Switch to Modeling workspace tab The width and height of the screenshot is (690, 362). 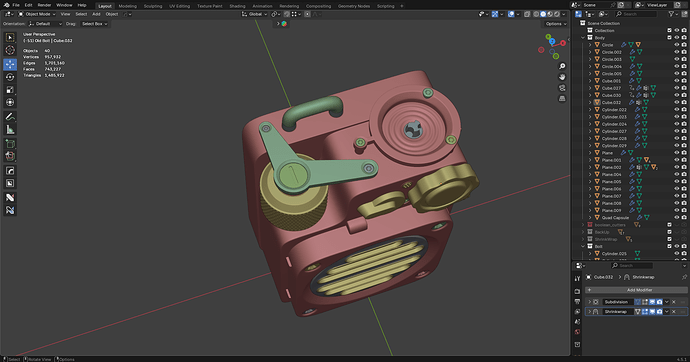pyautogui.click(x=128, y=6)
